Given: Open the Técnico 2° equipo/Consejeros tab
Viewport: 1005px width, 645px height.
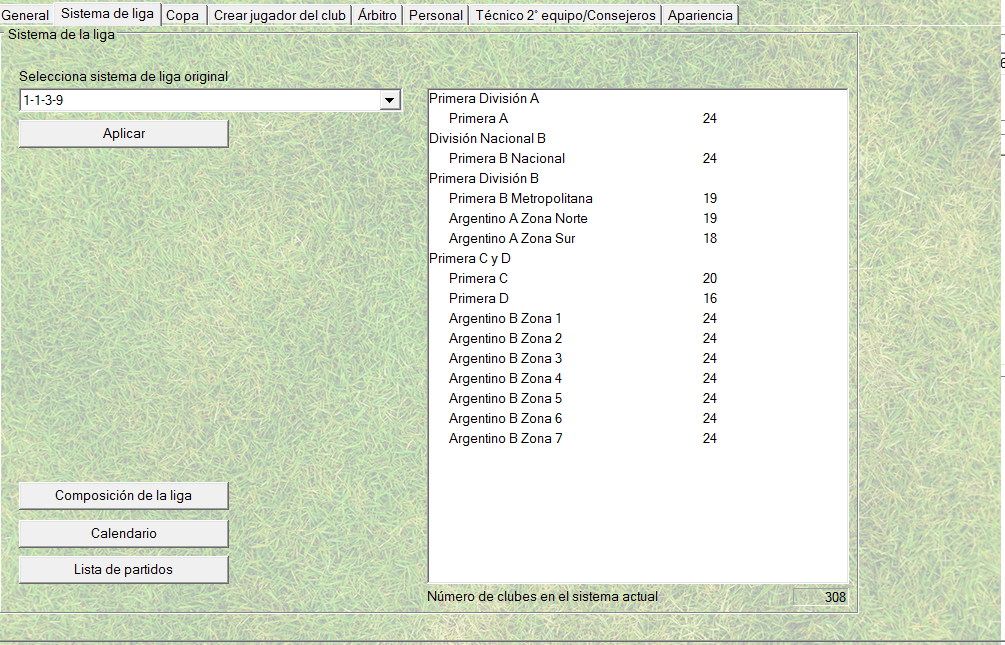Looking at the screenshot, I should pos(565,15).
